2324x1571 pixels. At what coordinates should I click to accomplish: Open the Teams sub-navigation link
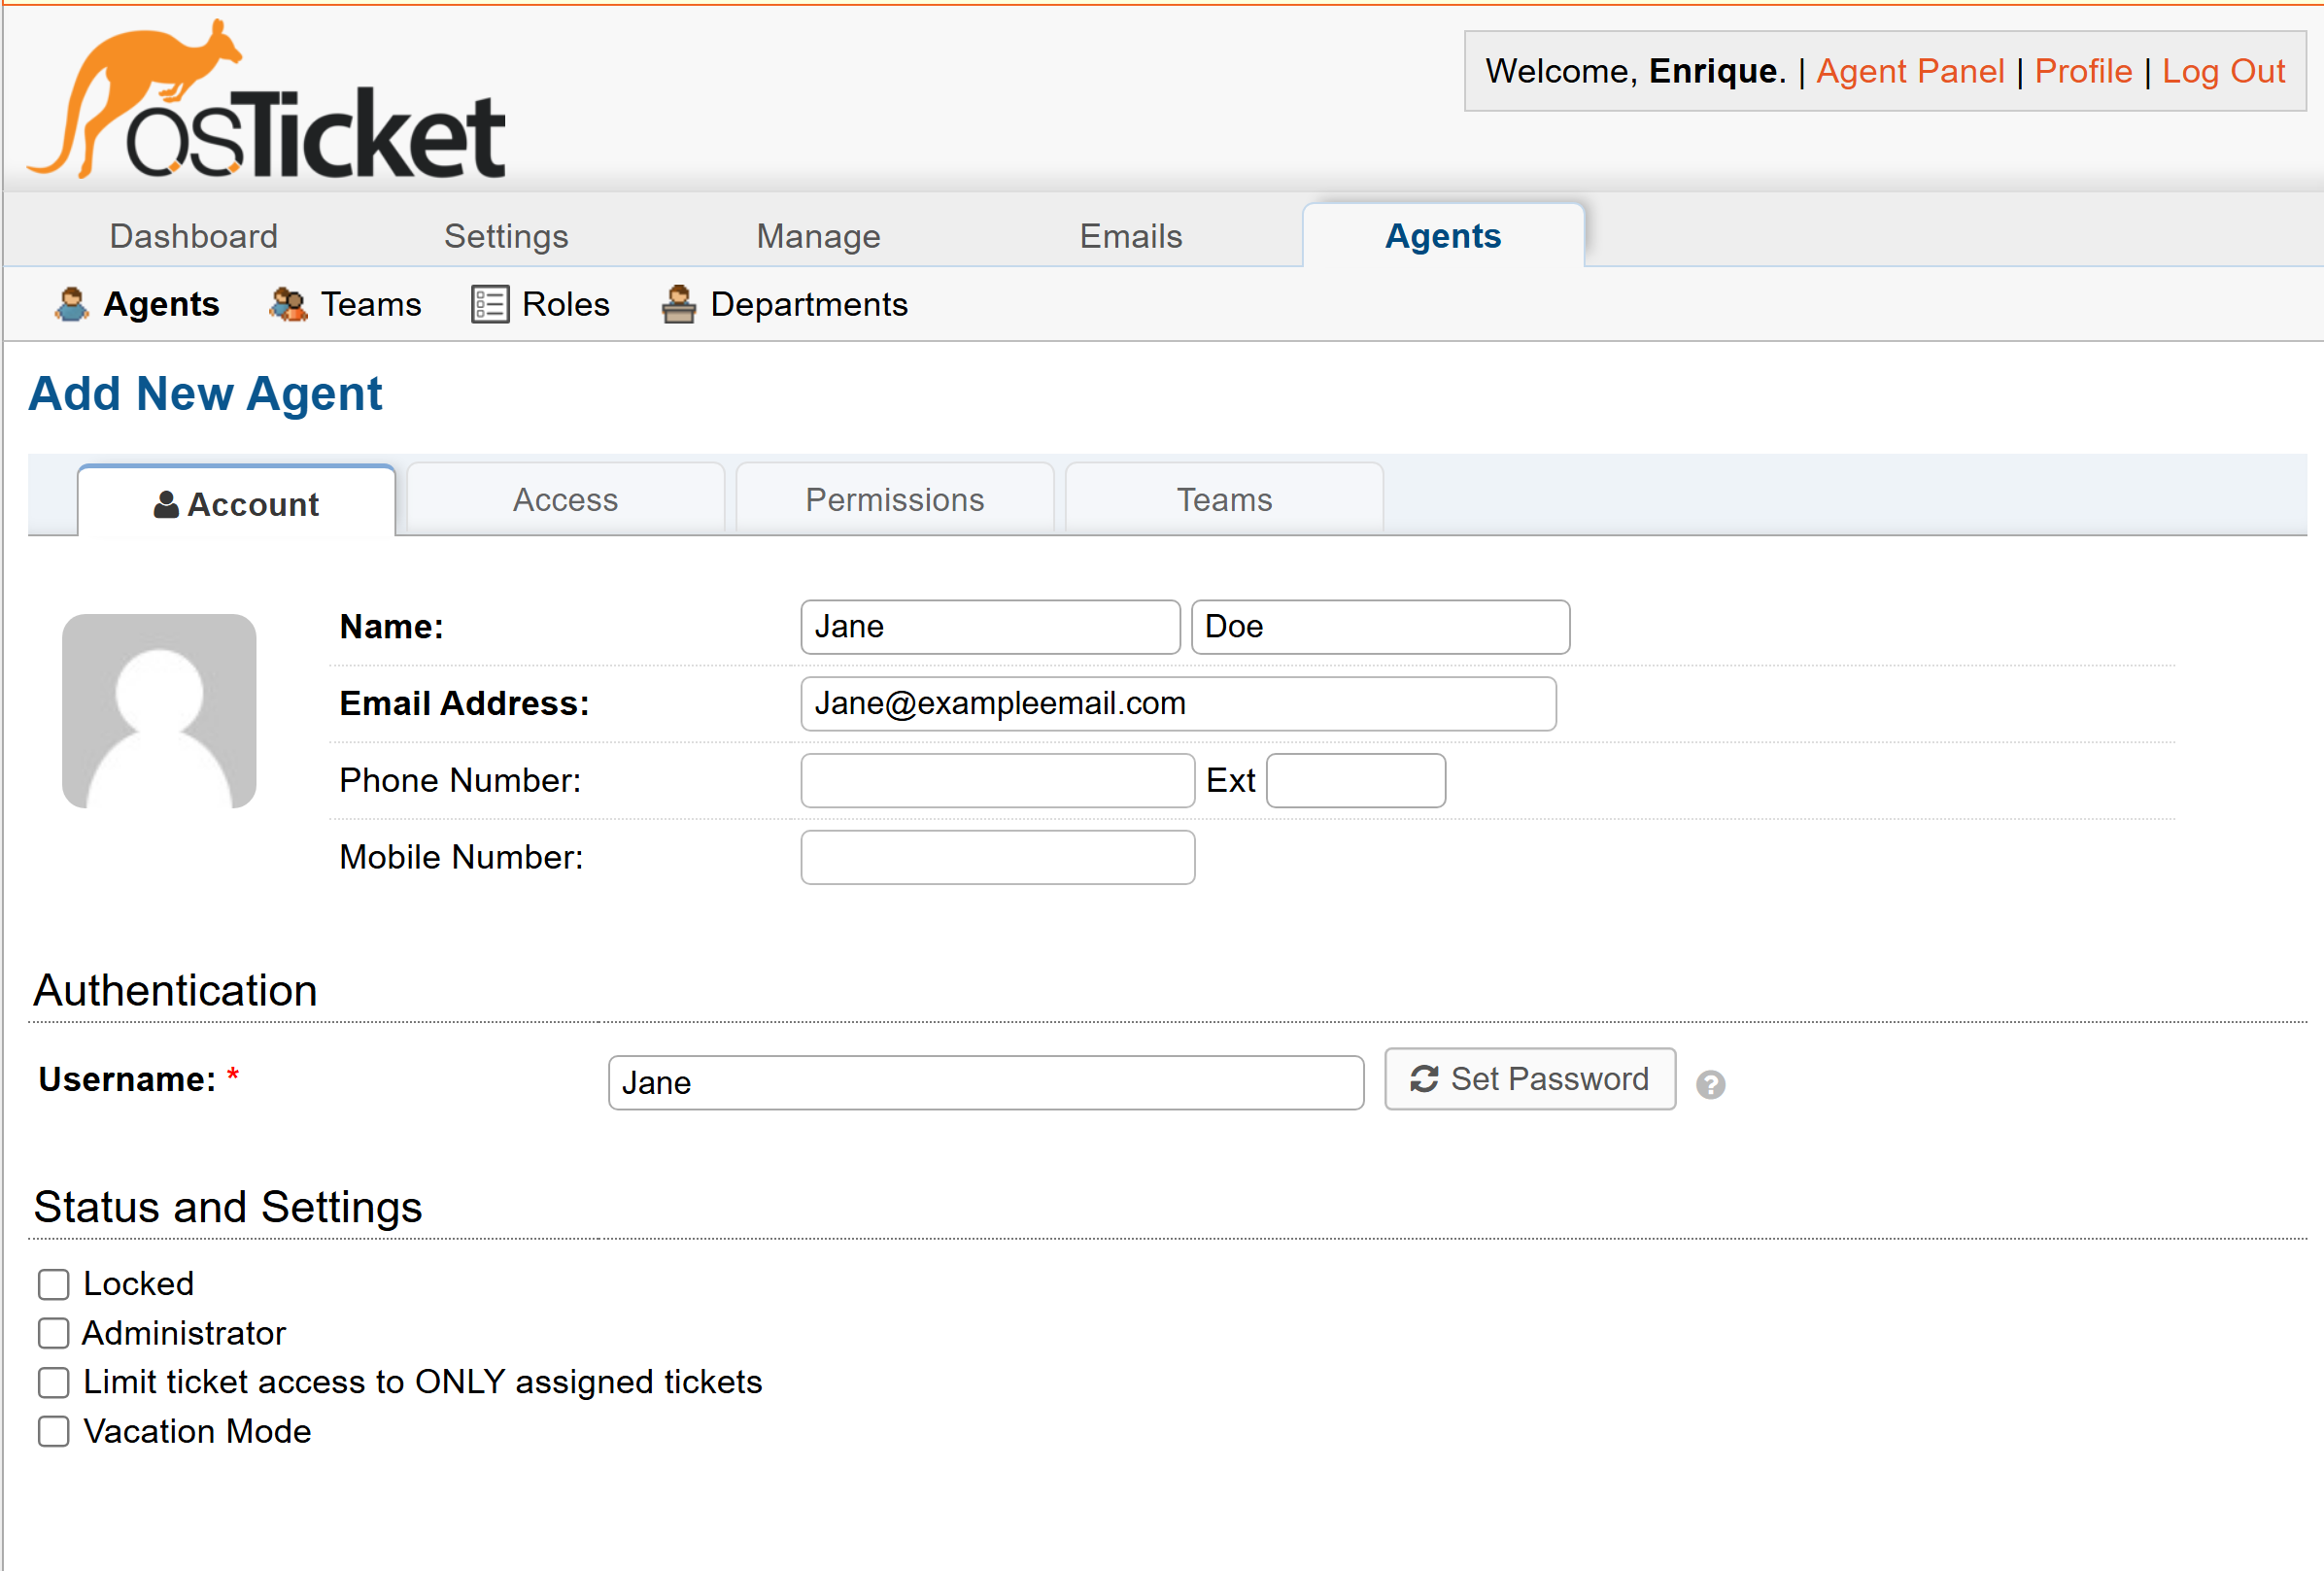click(371, 304)
